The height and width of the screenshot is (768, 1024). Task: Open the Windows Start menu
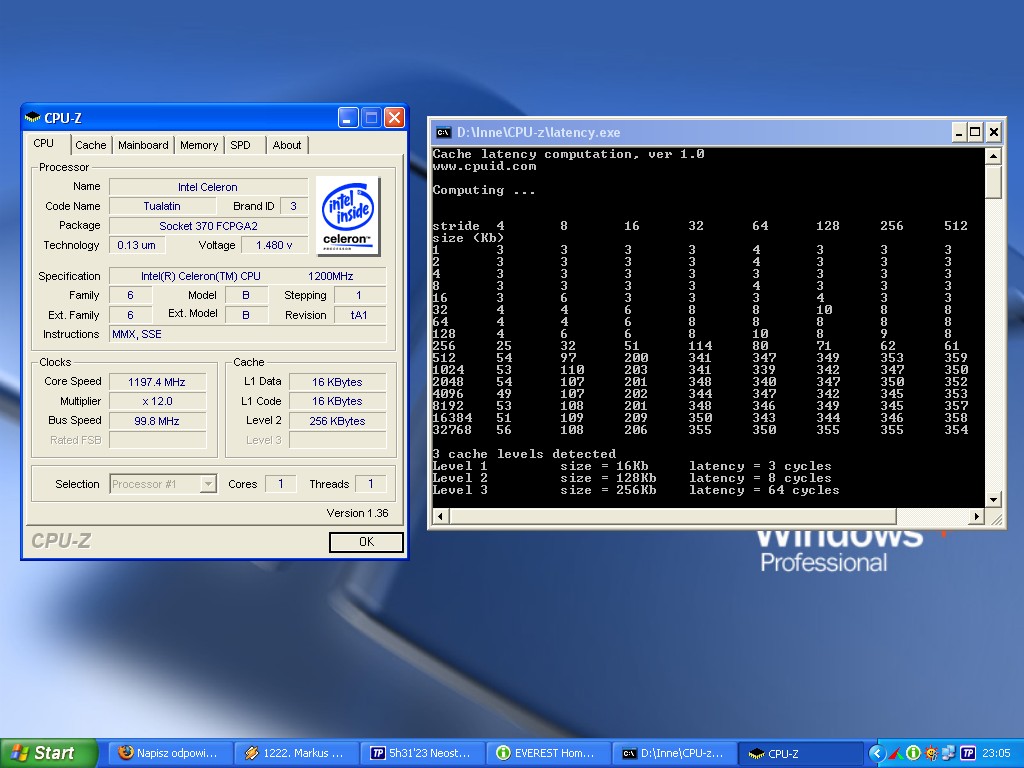click(48, 753)
